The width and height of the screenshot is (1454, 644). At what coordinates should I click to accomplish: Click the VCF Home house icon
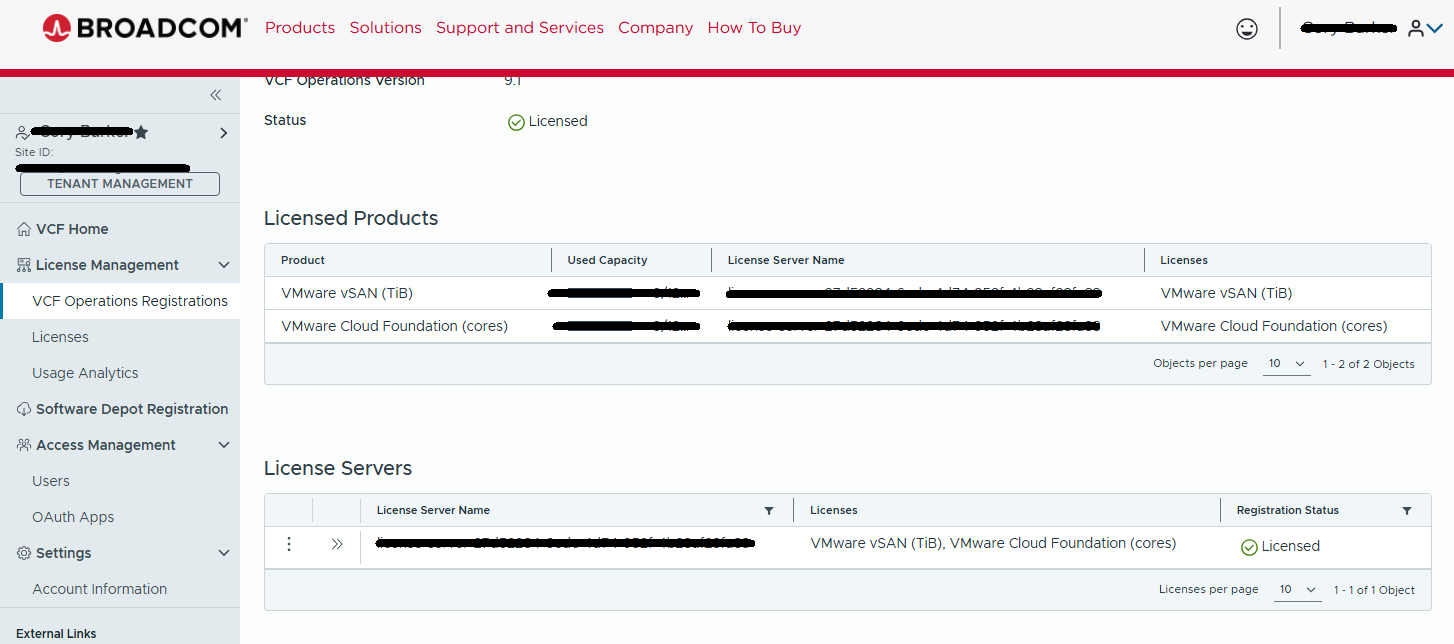point(24,229)
